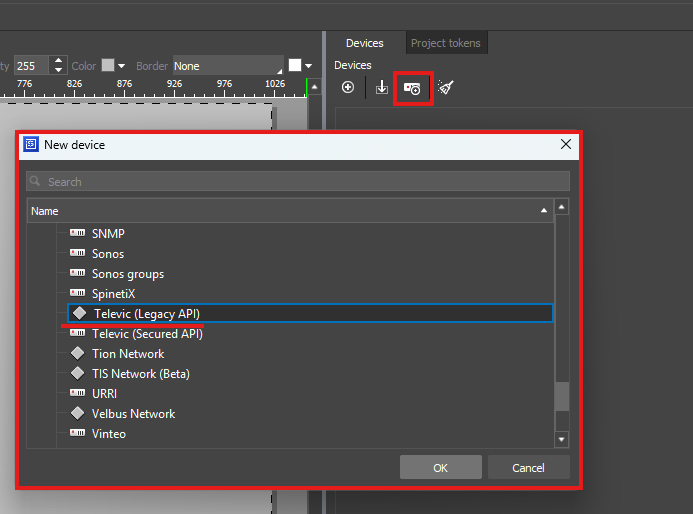The width and height of the screenshot is (693, 514).
Task: Open the Border style dropdown
Action: pyautogui.click(x=227, y=66)
